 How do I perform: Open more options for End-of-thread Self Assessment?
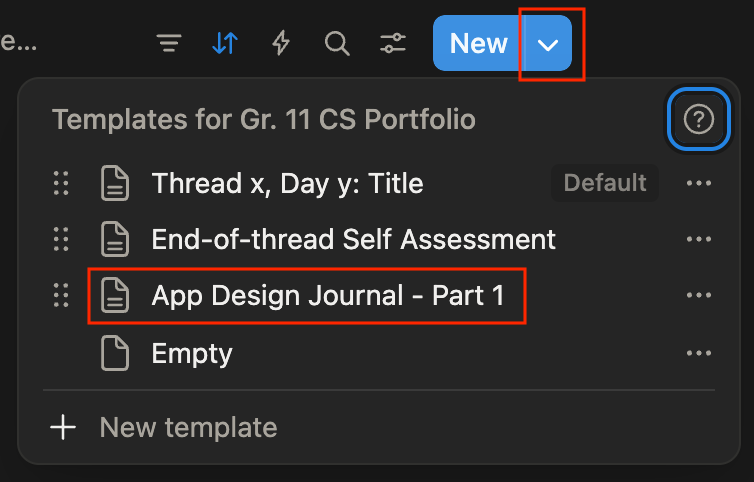698,239
